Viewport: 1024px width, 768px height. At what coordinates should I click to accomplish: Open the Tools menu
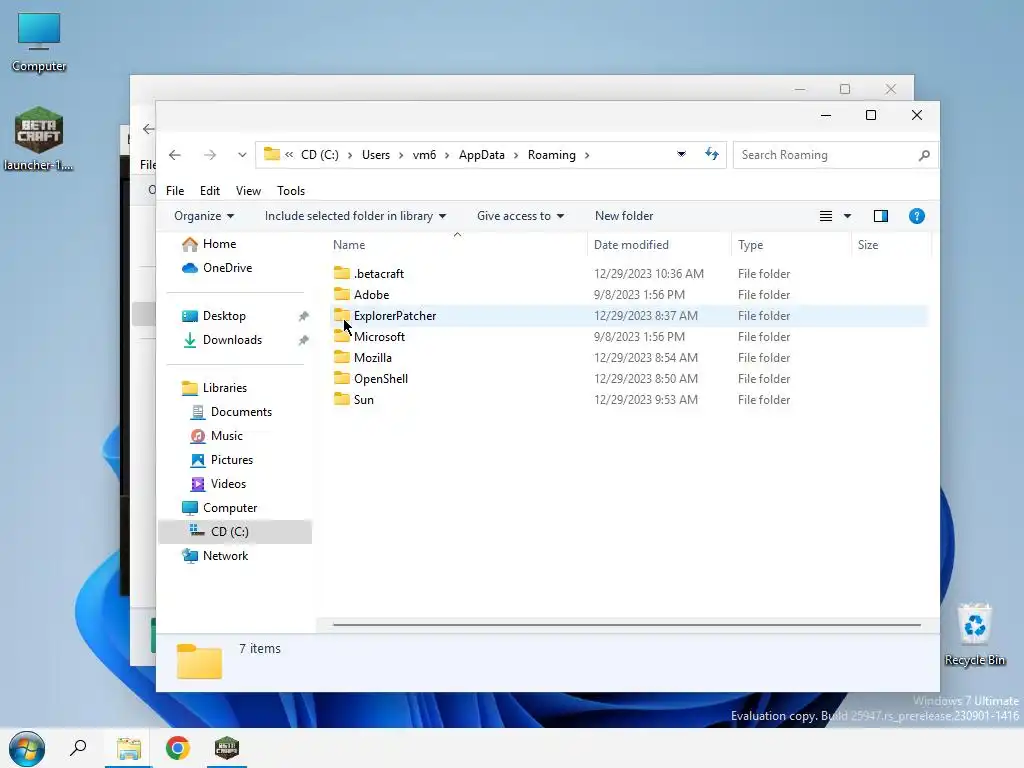pyautogui.click(x=291, y=191)
